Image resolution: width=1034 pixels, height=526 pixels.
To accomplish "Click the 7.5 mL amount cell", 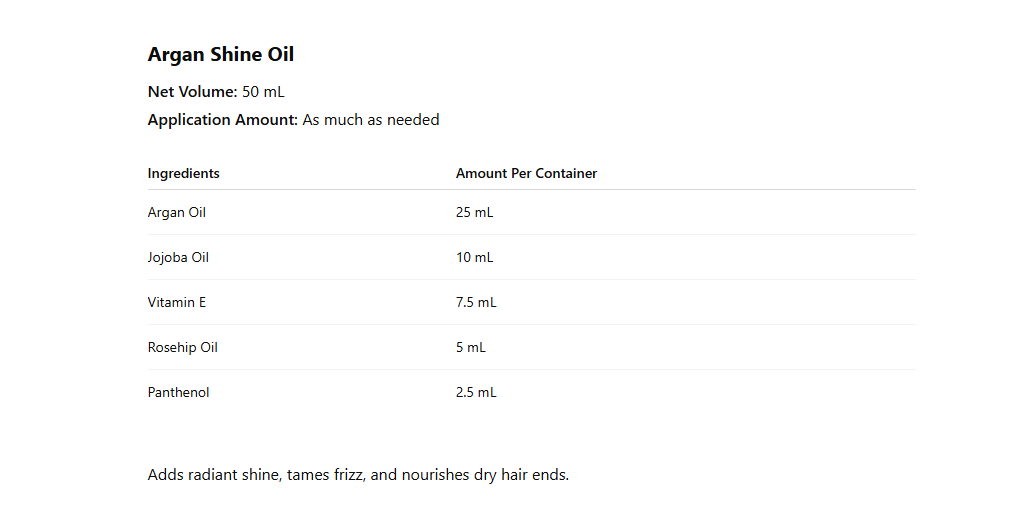I will [x=476, y=302].
